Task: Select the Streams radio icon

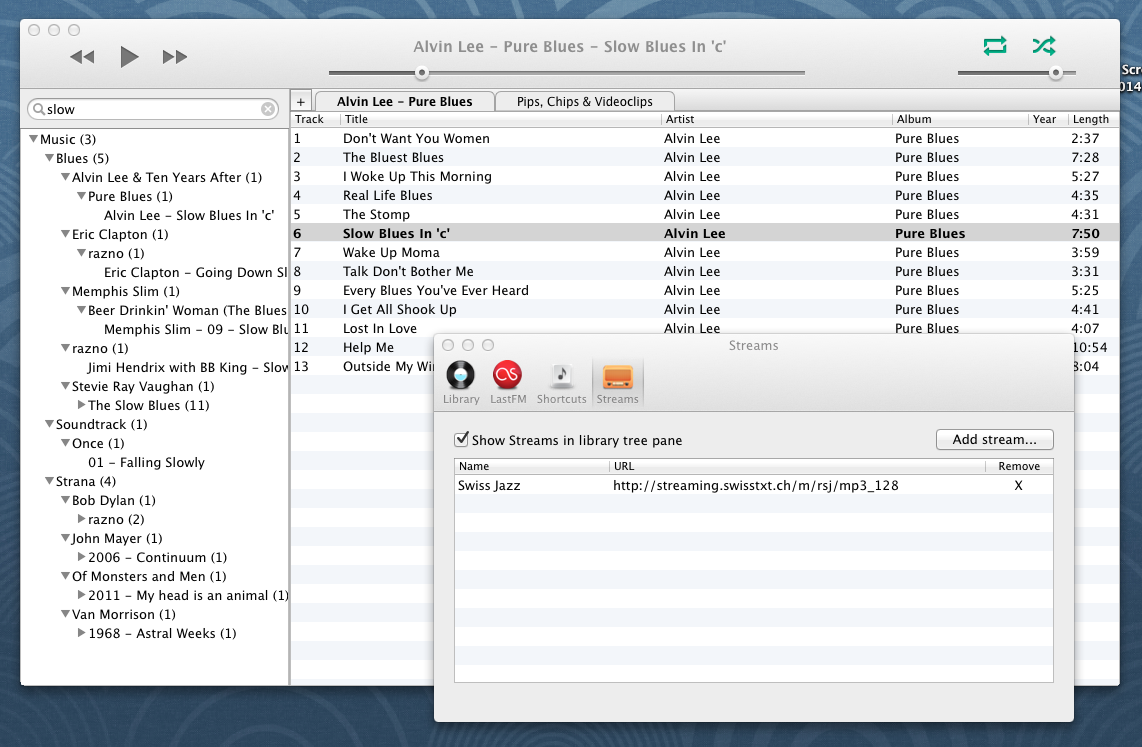Action: [x=617, y=382]
